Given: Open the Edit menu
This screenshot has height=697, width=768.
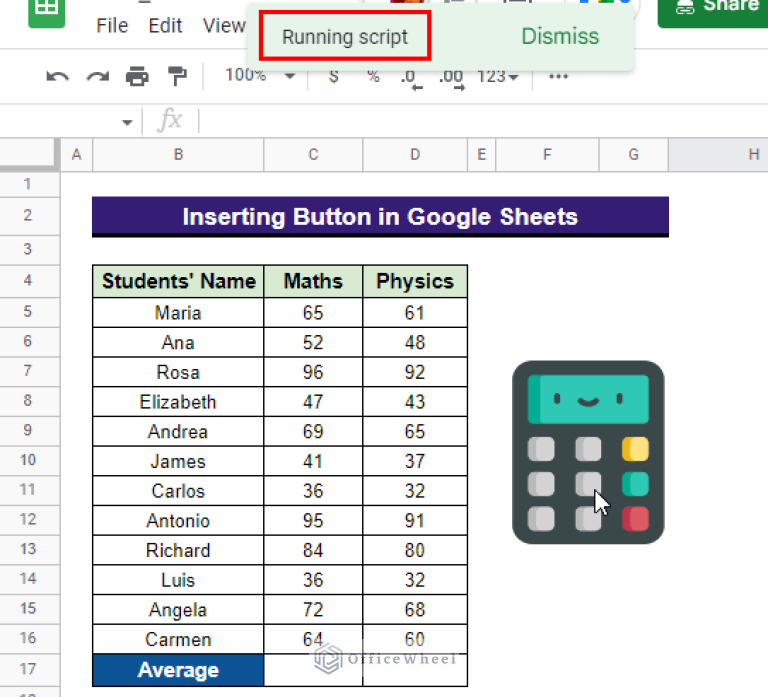Looking at the screenshot, I should (165, 26).
